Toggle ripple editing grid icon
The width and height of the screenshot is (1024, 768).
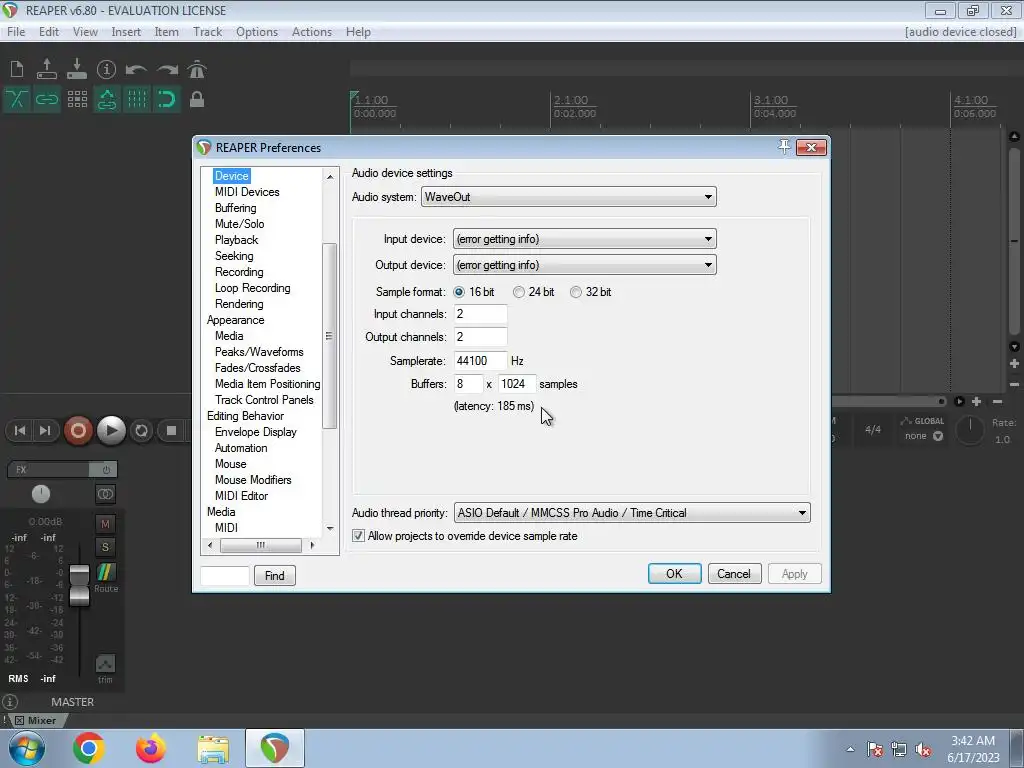click(x=77, y=99)
